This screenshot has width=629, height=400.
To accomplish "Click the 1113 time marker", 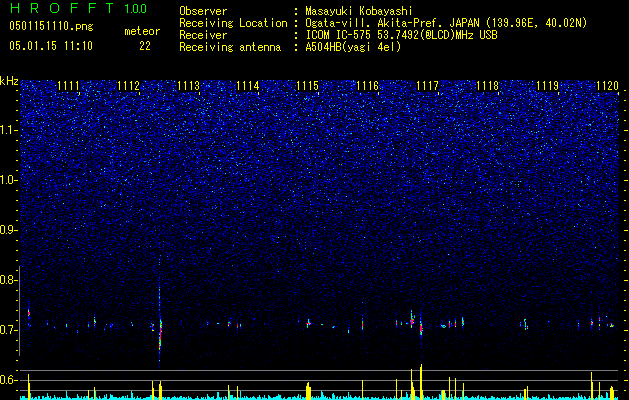I will coord(188,86).
